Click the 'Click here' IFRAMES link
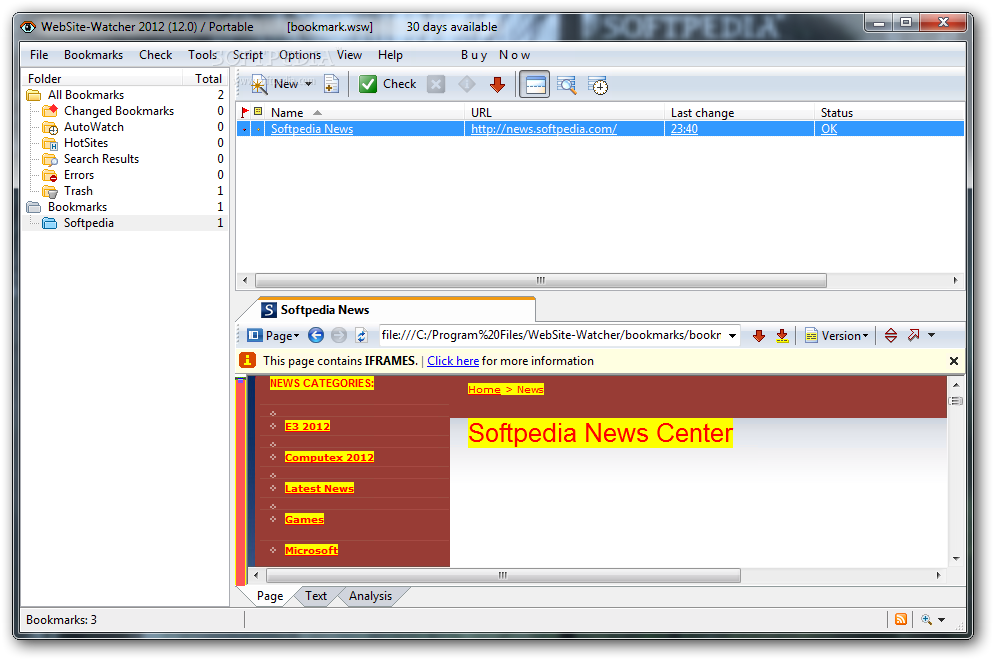 coord(453,361)
